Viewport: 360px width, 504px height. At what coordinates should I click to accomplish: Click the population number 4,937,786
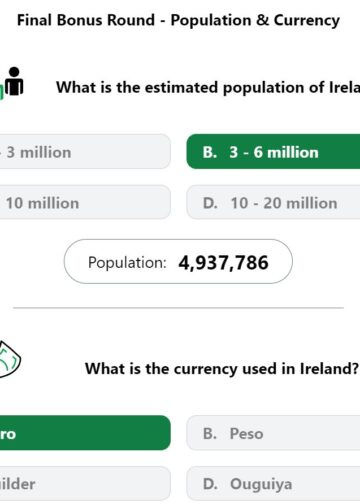[x=223, y=263]
